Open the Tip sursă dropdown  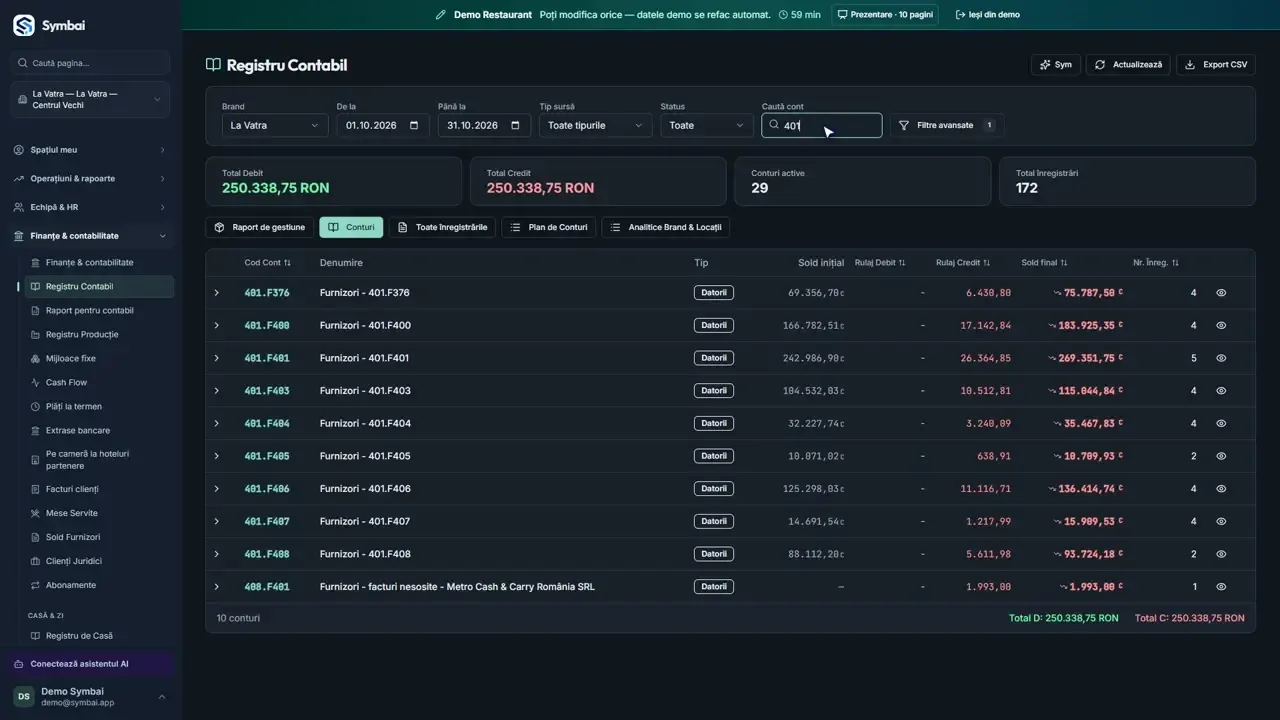point(596,125)
